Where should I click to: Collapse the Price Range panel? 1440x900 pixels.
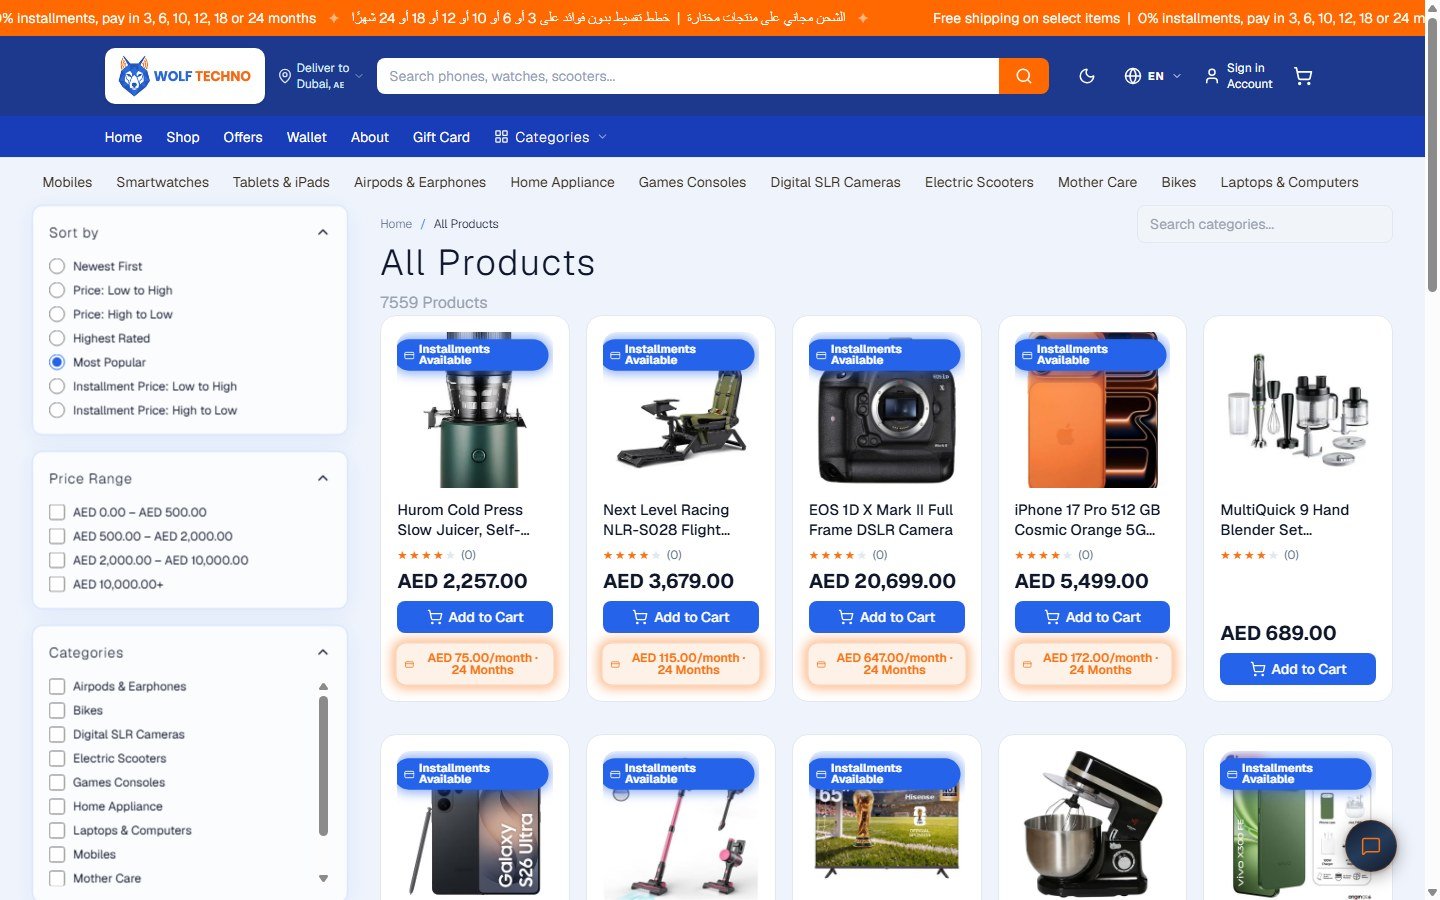click(x=323, y=478)
